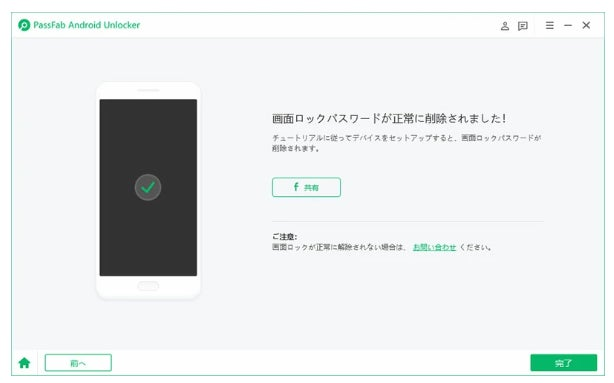Image resolution: width=614 pixels, height=383 pixels.
Task: Open the hamburger menu icon
Action: tap(550, 25)
